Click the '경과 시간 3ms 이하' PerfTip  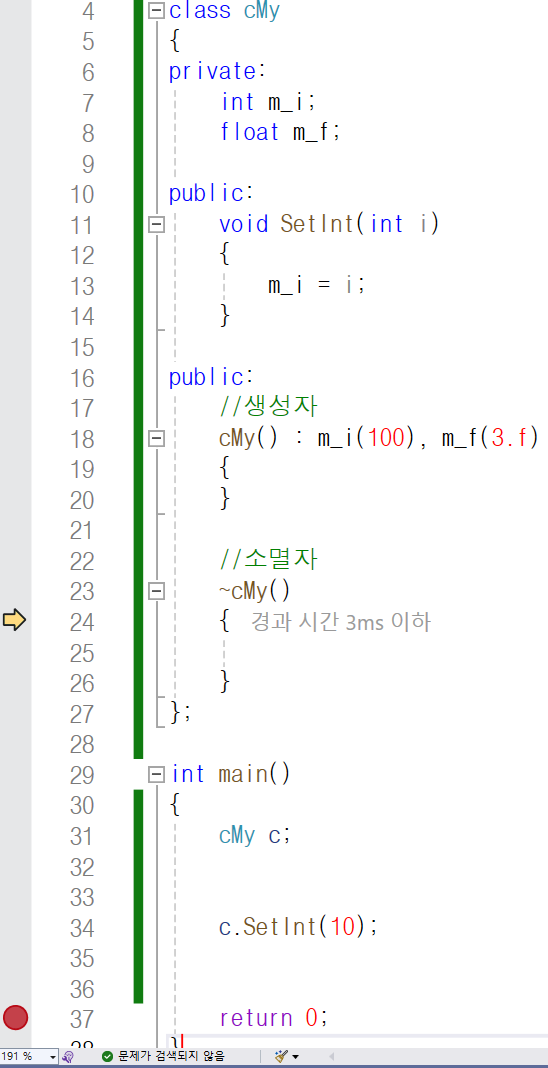pyautogui.click(x=341, y=623)
